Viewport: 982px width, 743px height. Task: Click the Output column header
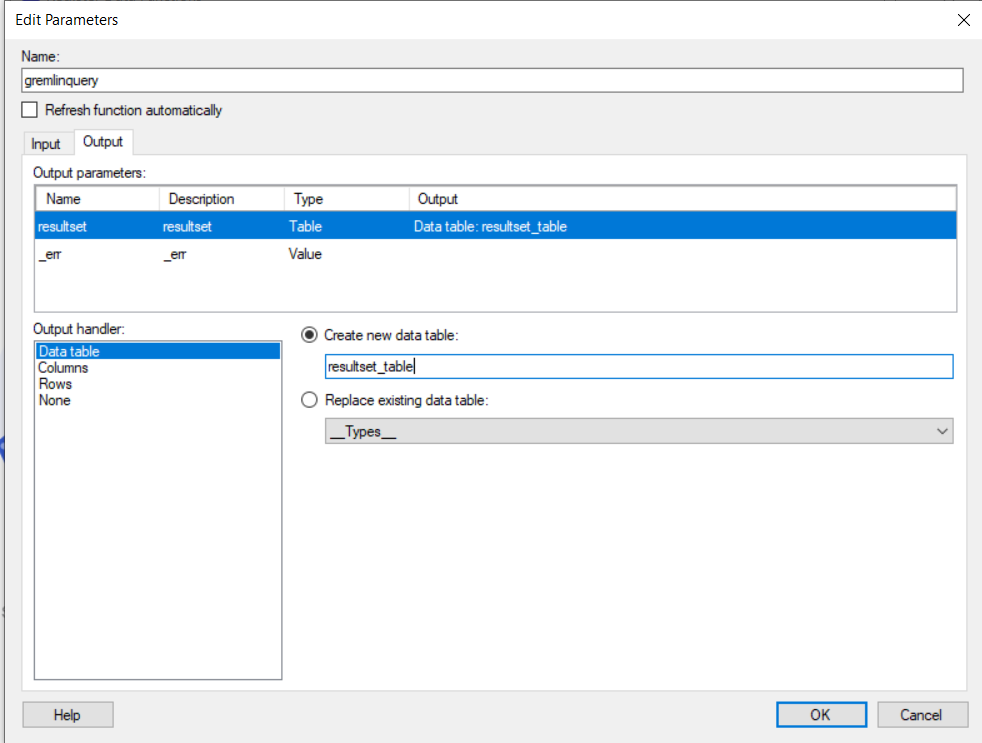(x=680, y=199)
